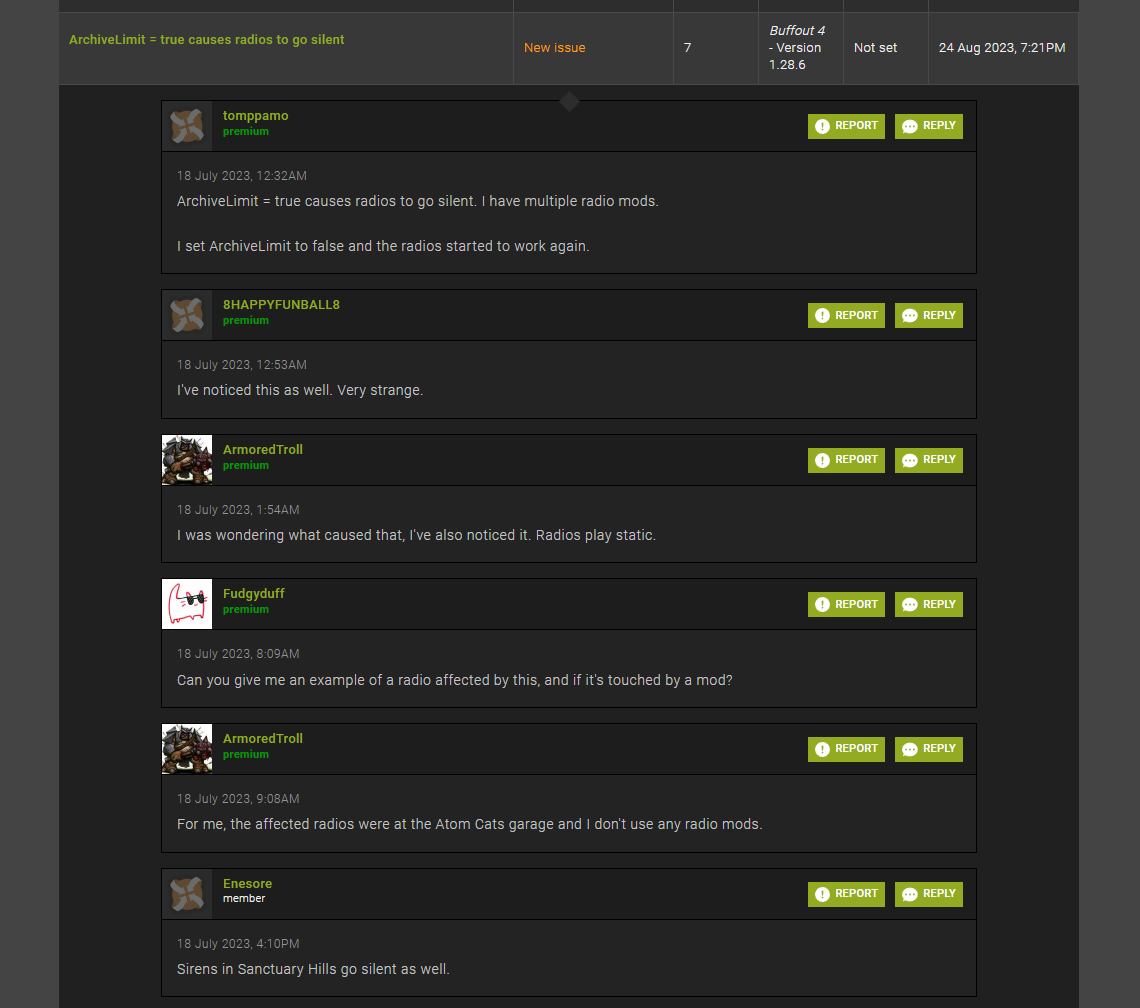Image resolution: width=1140 pixels, height=1008 pixels.
Task: Report tomppamo's comment
Action: point(846,126)
